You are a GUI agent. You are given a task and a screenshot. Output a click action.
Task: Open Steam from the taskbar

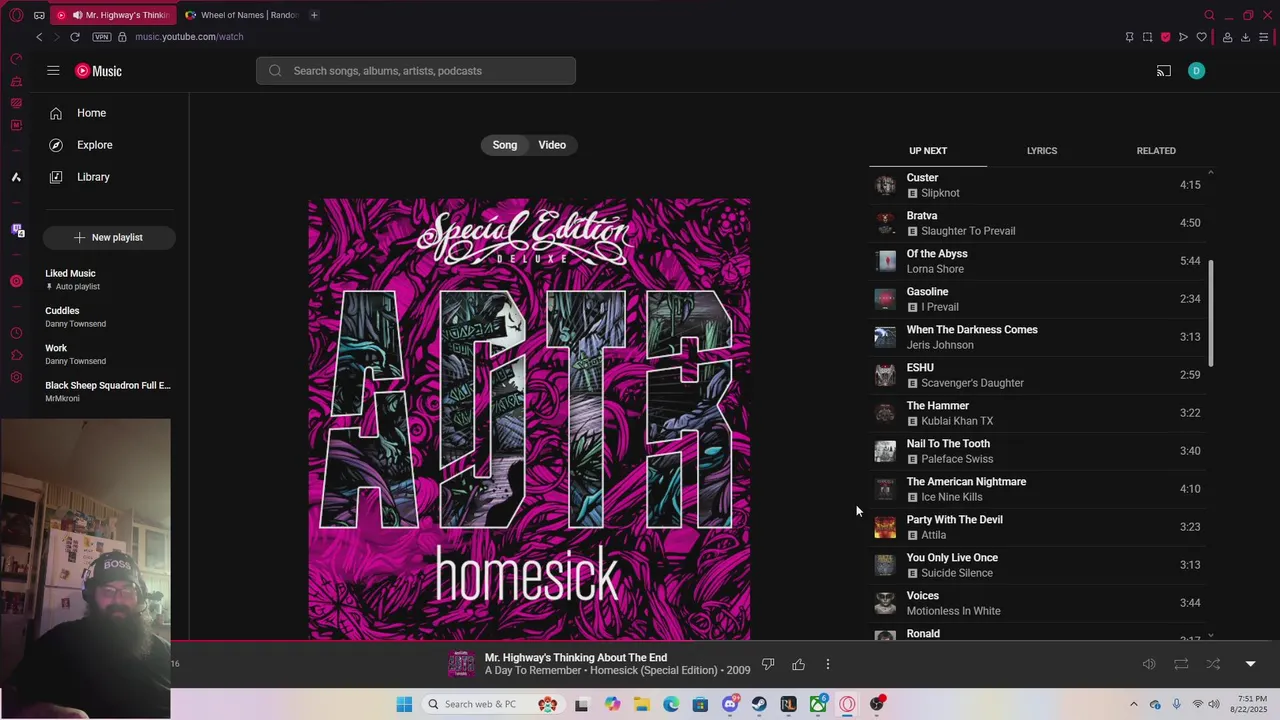tap(759, 704)
